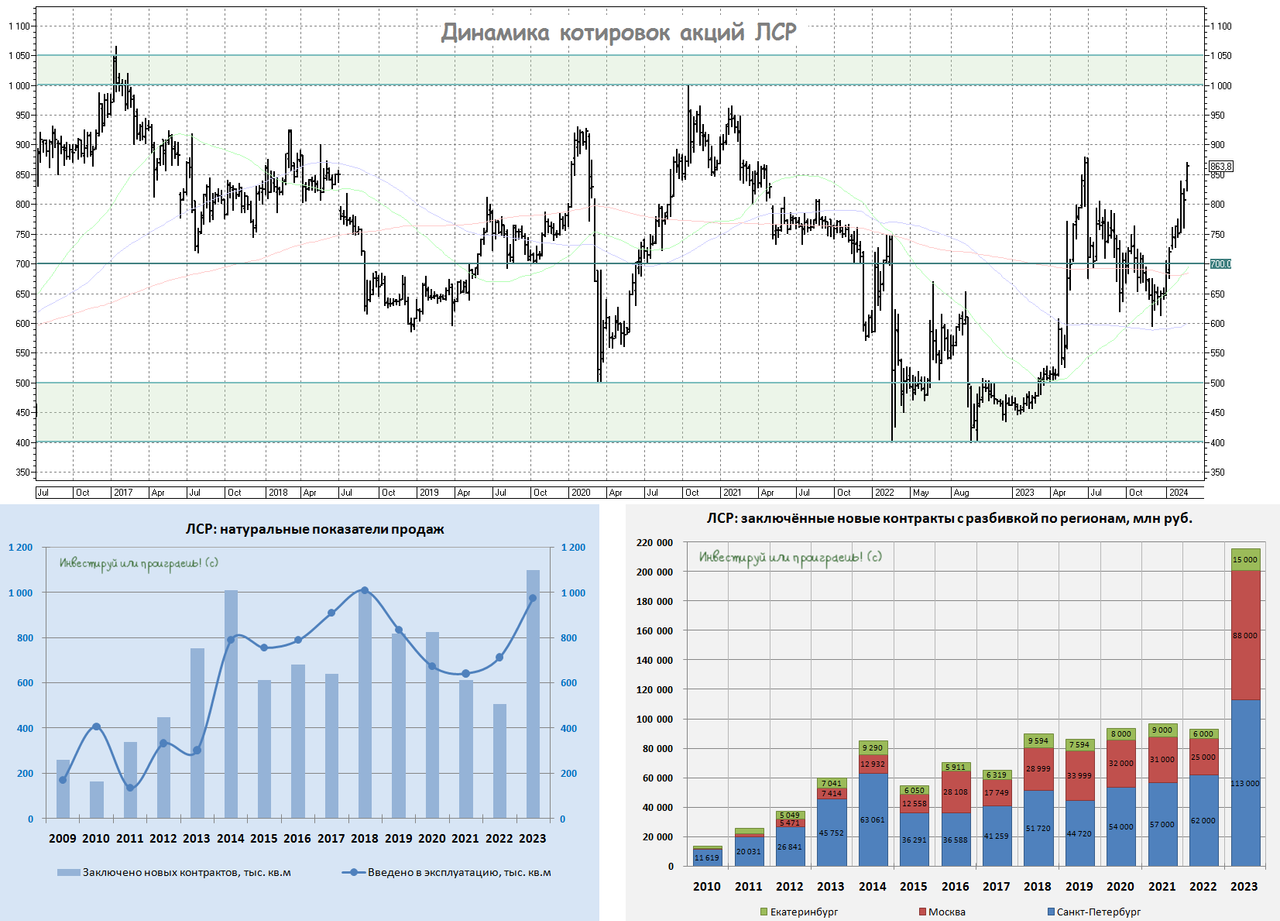Click the 28 999 data label

point(1037,770)
